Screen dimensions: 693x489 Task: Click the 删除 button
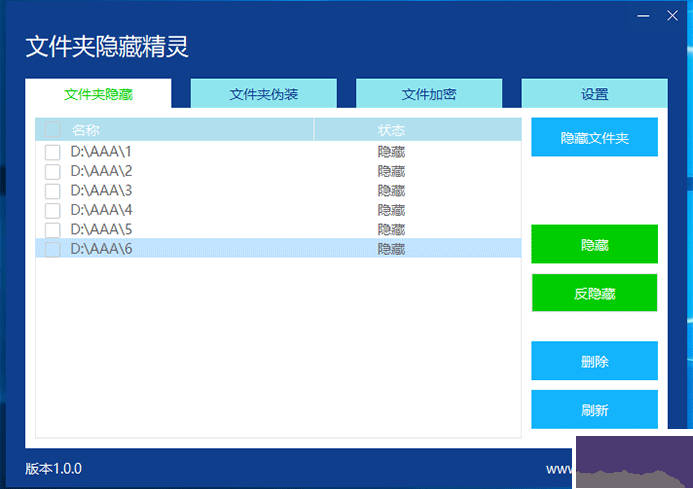(x=594, y=361)
